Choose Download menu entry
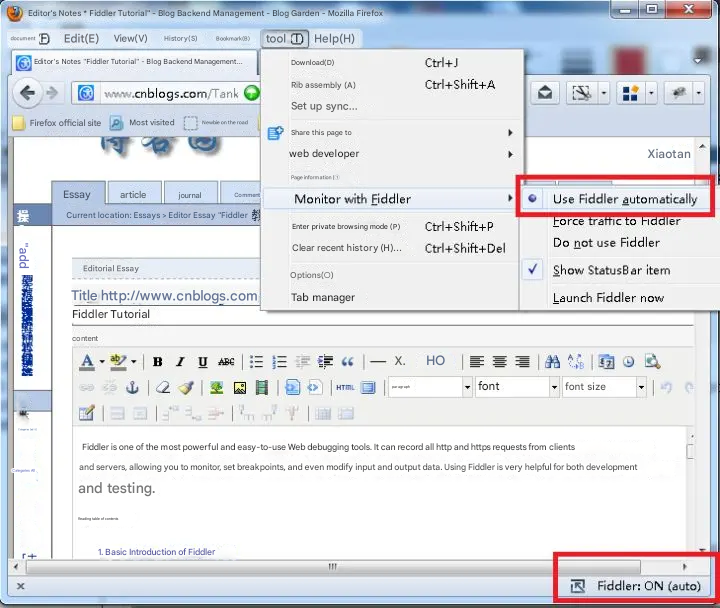 (391, 63)
